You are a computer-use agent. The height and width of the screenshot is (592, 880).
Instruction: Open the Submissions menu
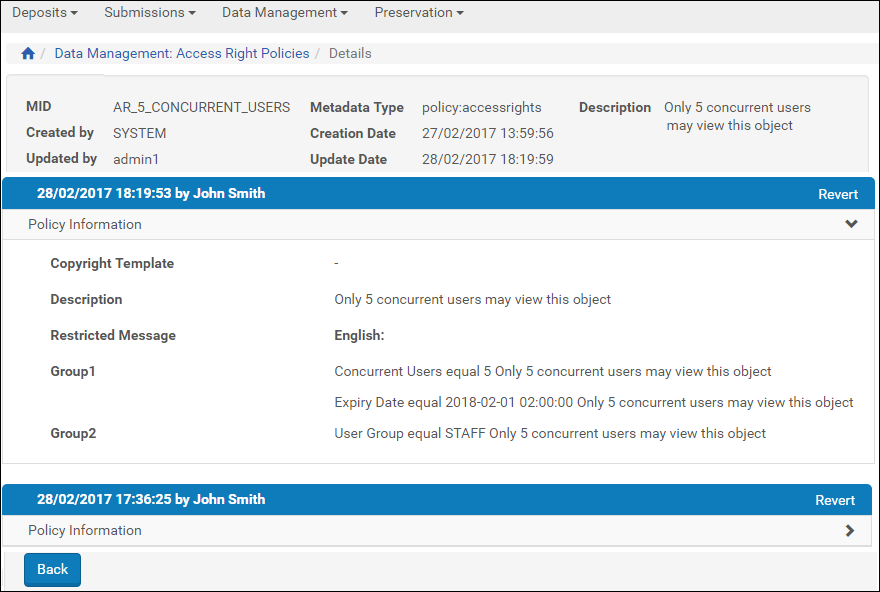(149, 13)
